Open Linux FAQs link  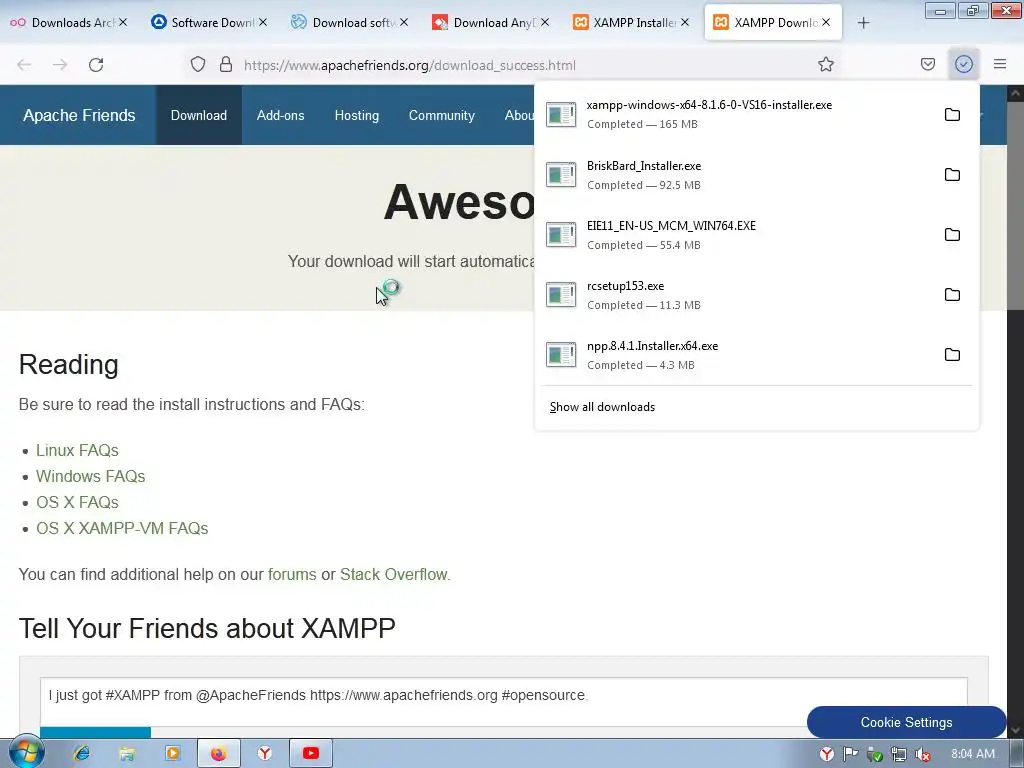[x=77, y=450]
